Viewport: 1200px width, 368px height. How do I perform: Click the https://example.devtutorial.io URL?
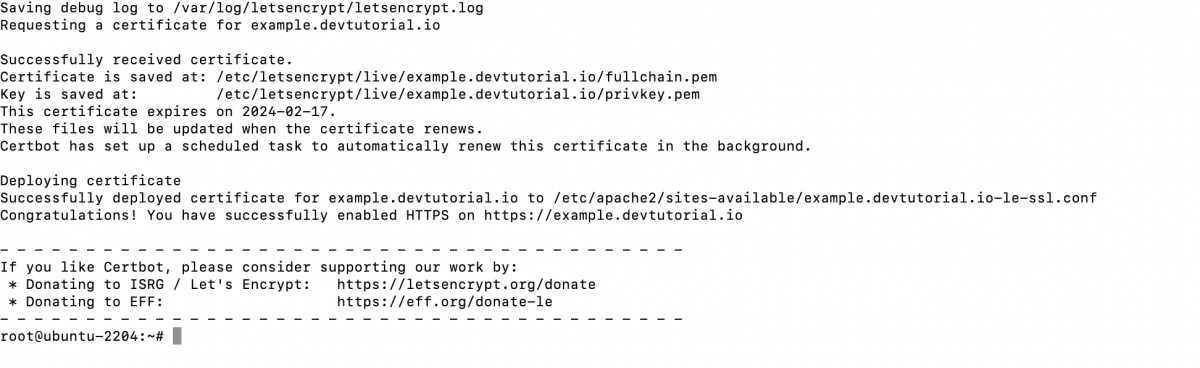pyautogui.click(x=613, y=215)
